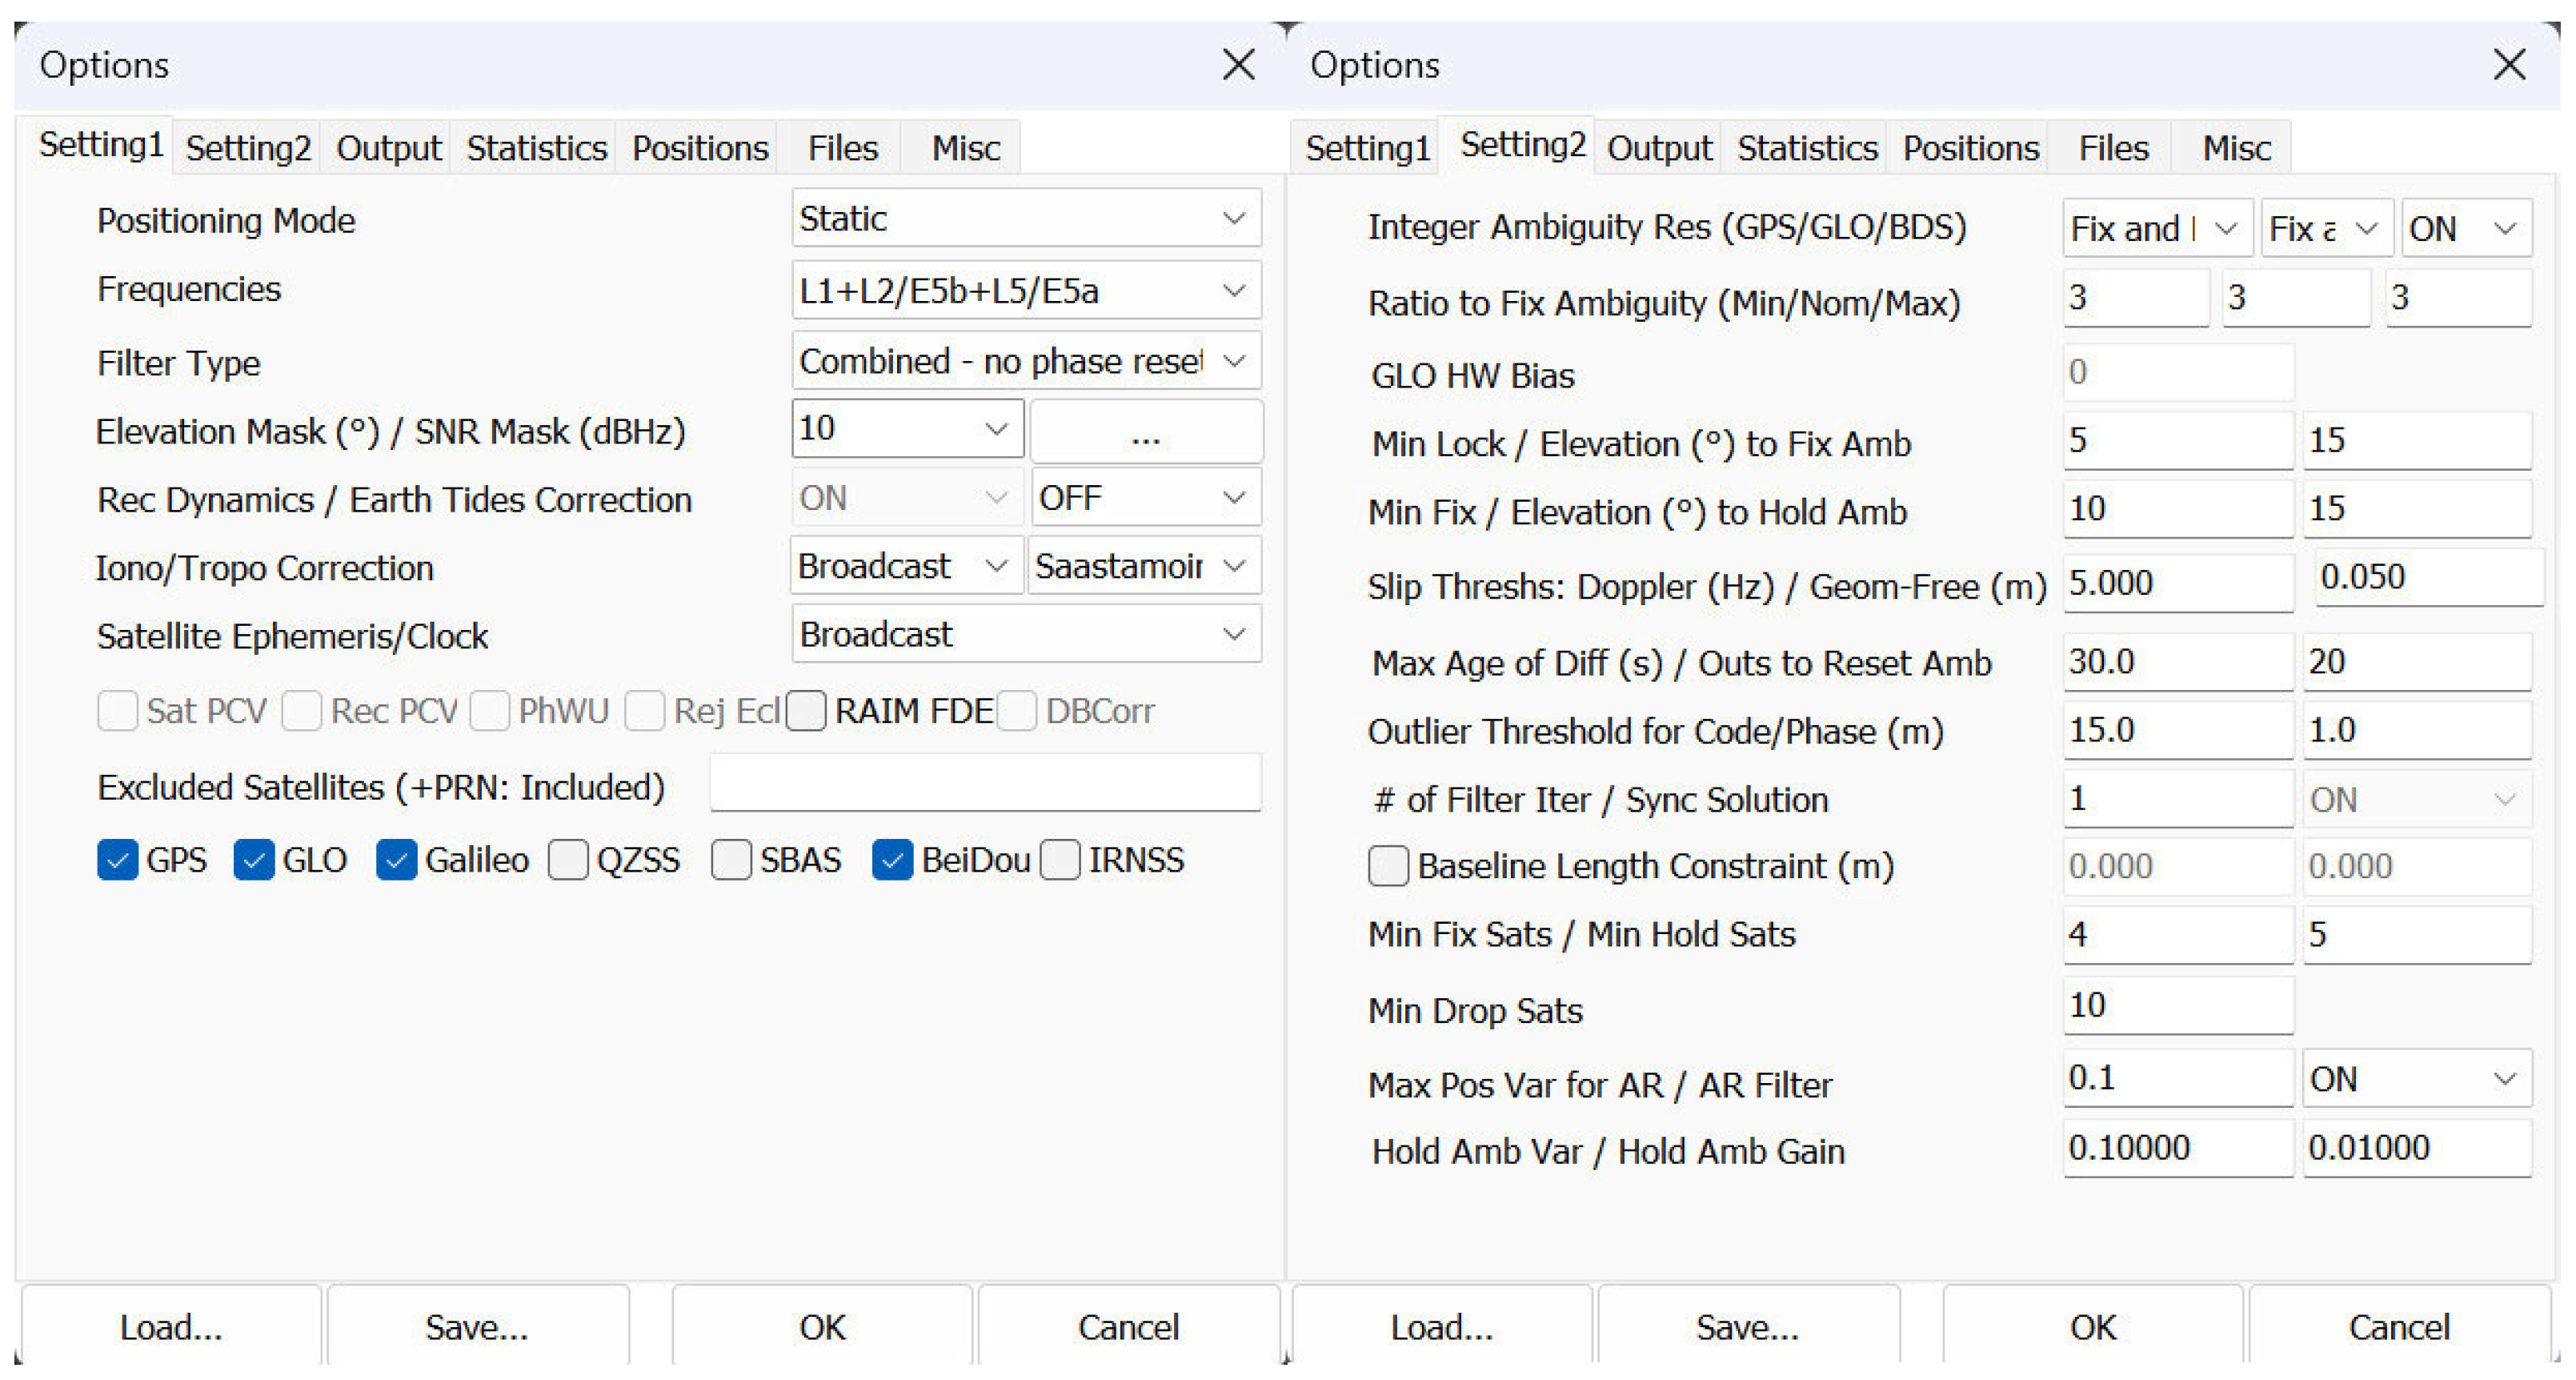Uncheck the GPS constellation checkbox
The image size is (2576, 1380).
click(117, 860)
